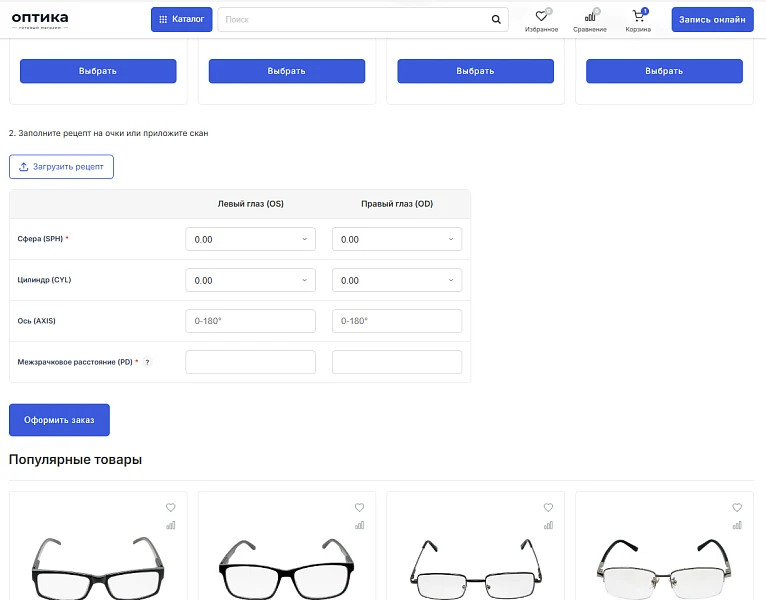The width and height of the screenshot is (766, 600).
Task: Open the Каталог menu button
Action: (x=181, y=20)
